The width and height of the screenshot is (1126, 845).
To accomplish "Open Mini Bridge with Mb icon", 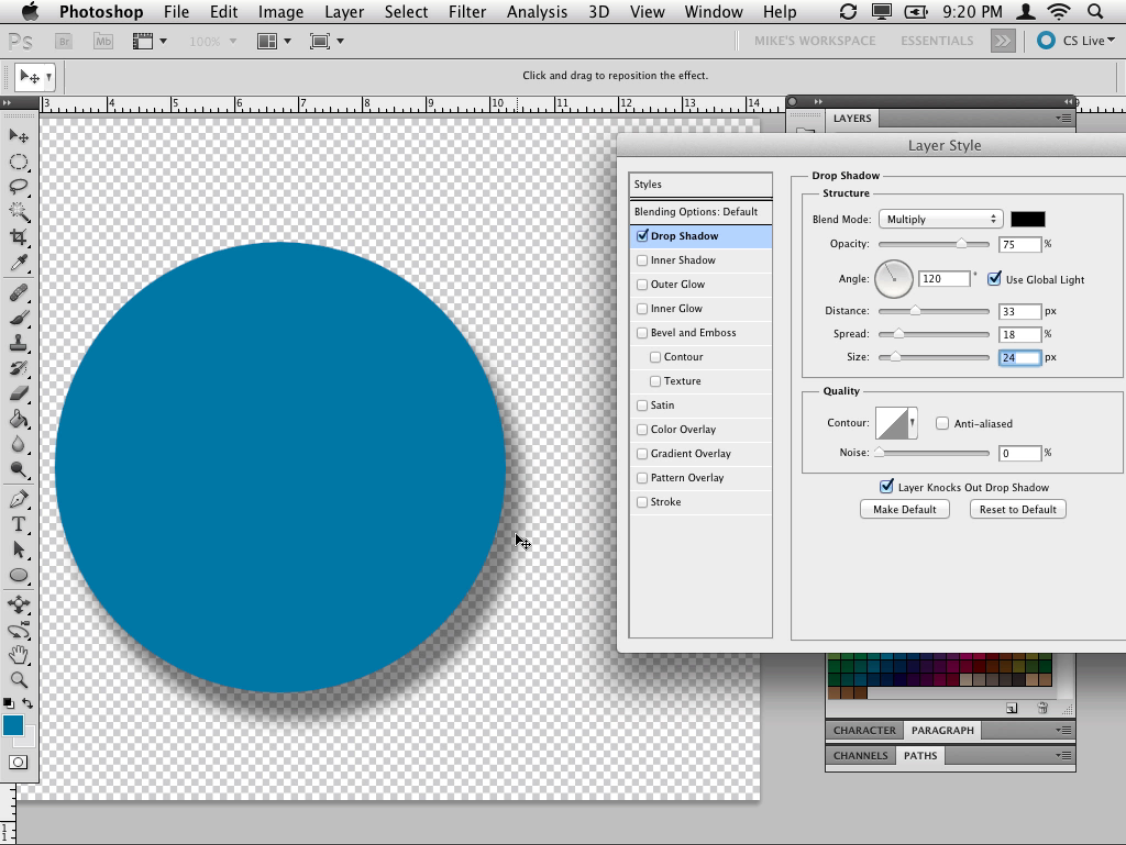I will [103, 41].
